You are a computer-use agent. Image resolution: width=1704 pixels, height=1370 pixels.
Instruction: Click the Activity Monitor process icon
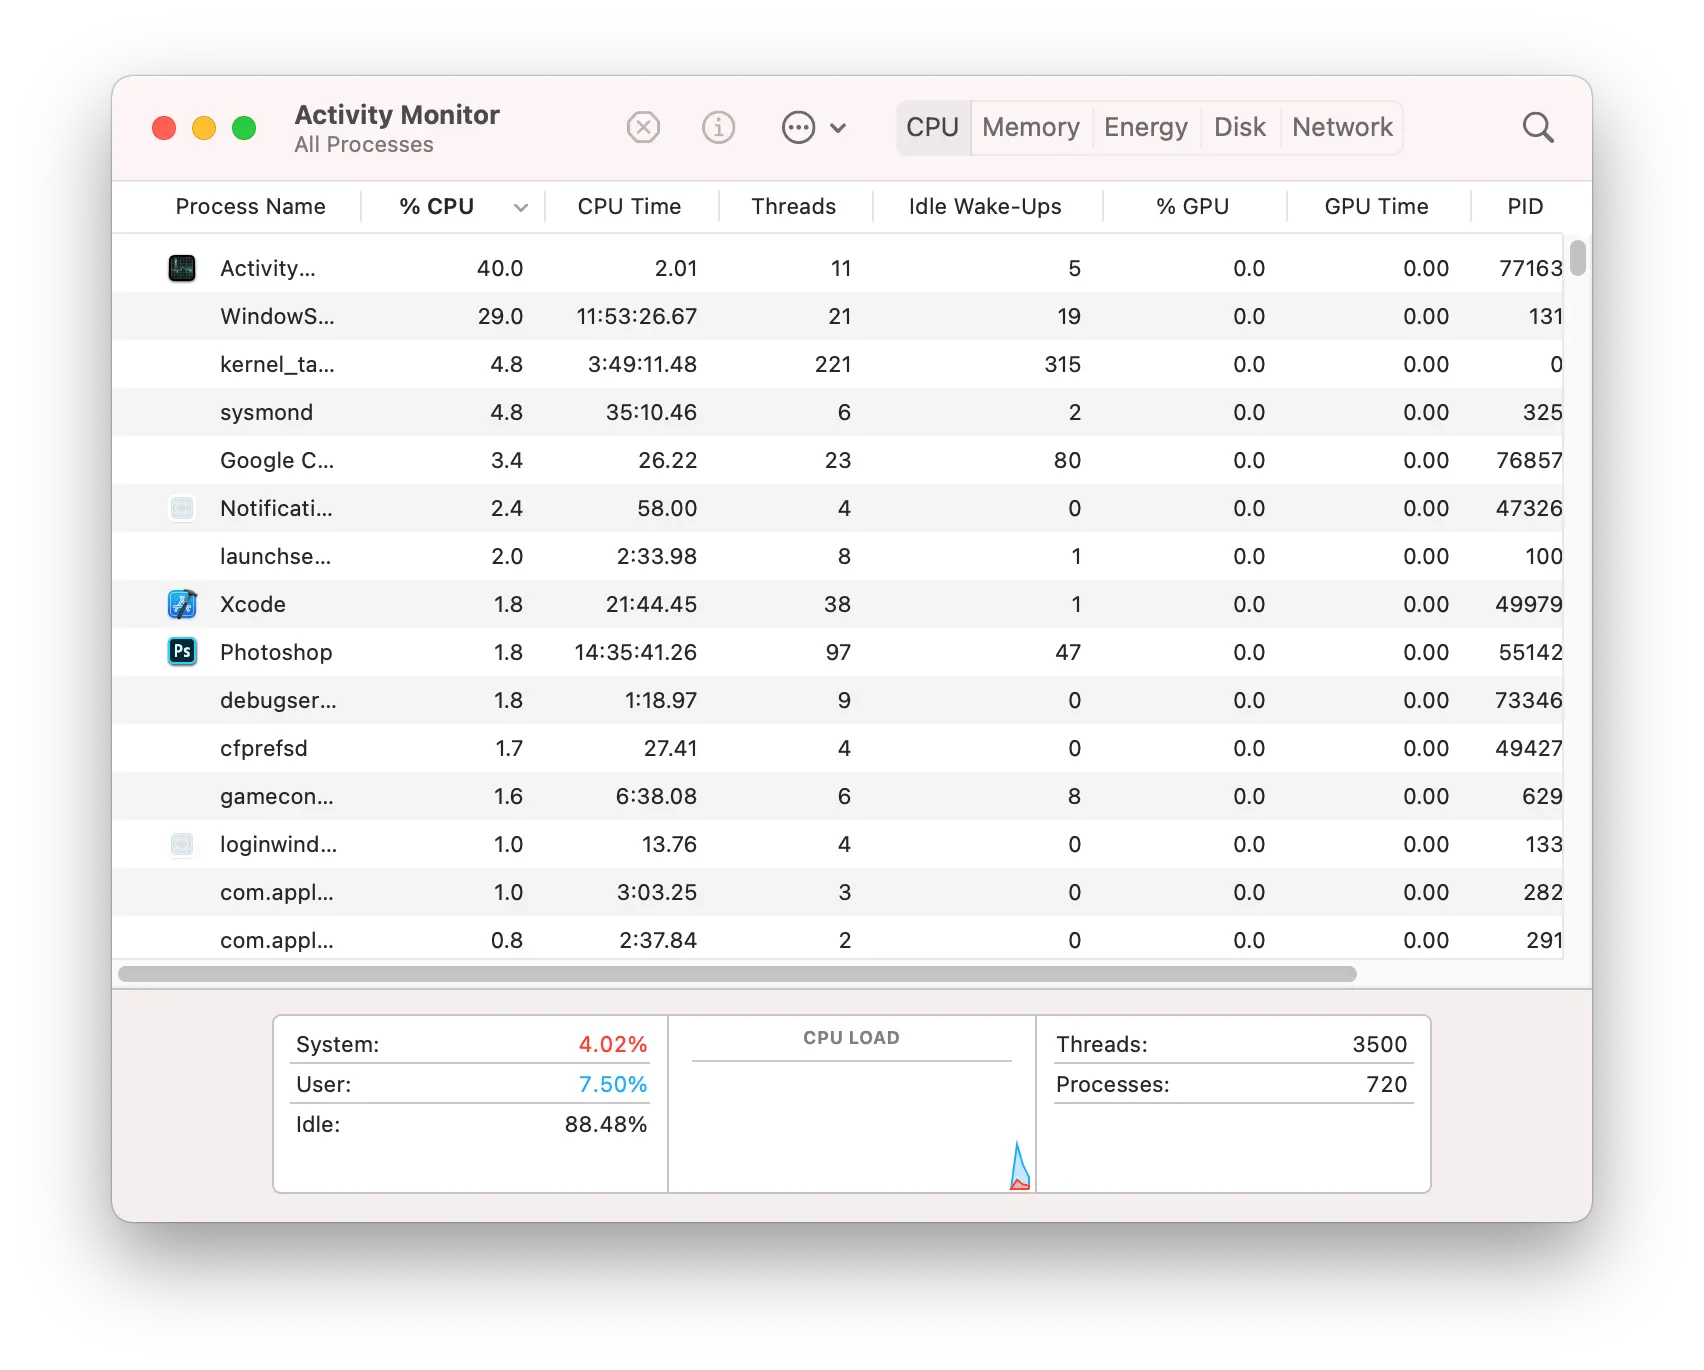click(x=182, y=268)
